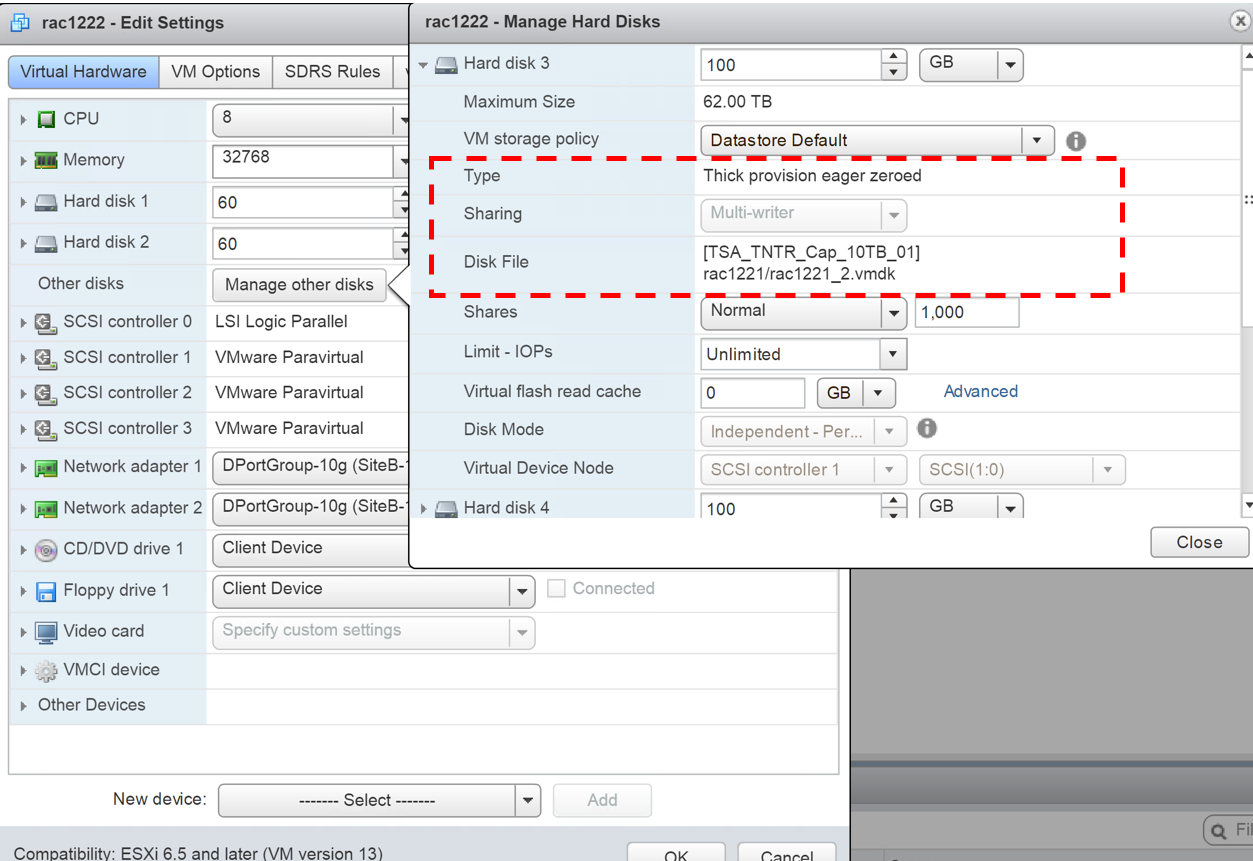
Task: Toggle the Floppy drive Connected checkbox
Action: point(557,589)
